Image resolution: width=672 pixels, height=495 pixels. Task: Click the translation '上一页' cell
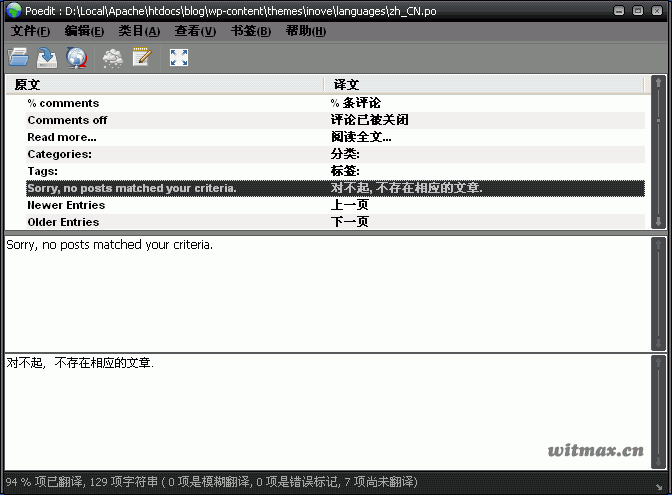(350, 205)
